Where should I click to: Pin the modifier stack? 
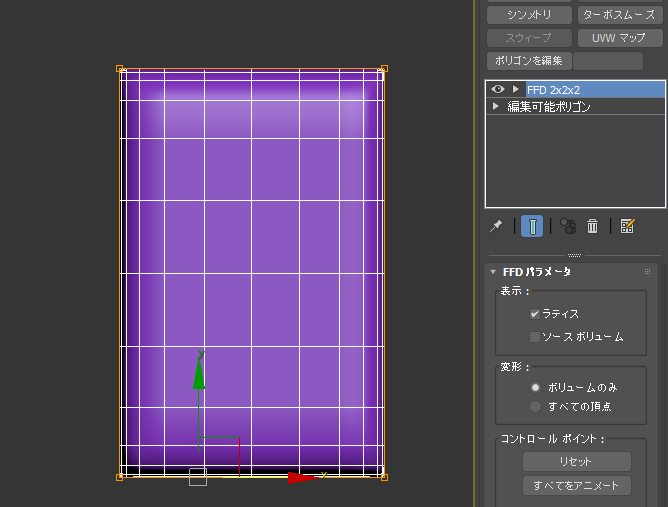click(x=496, y=226)
